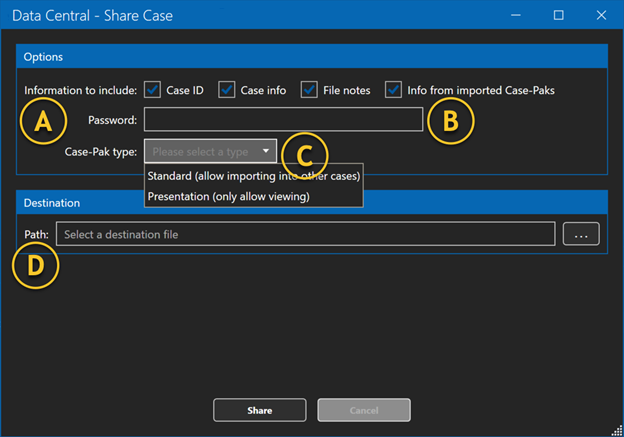Image resolution: width=624 pixels, height=437 pixels.
Task: Disable the File notes checkbox
Action: (x=309, y=90)
